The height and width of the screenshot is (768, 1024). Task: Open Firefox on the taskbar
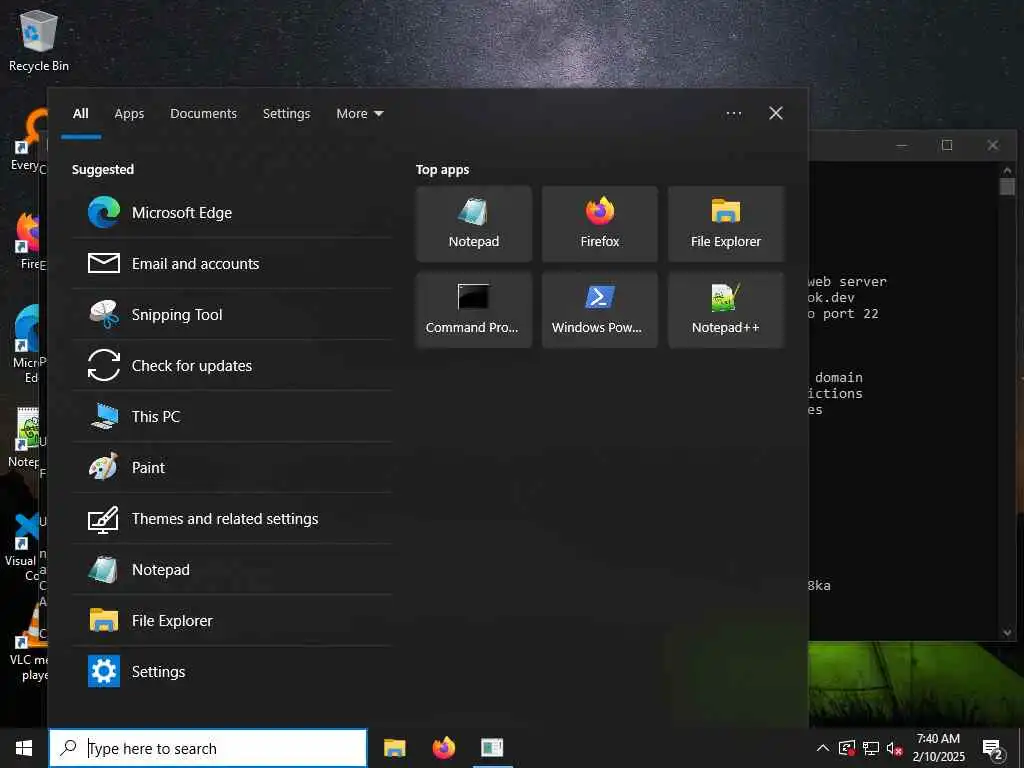(443, 748)
